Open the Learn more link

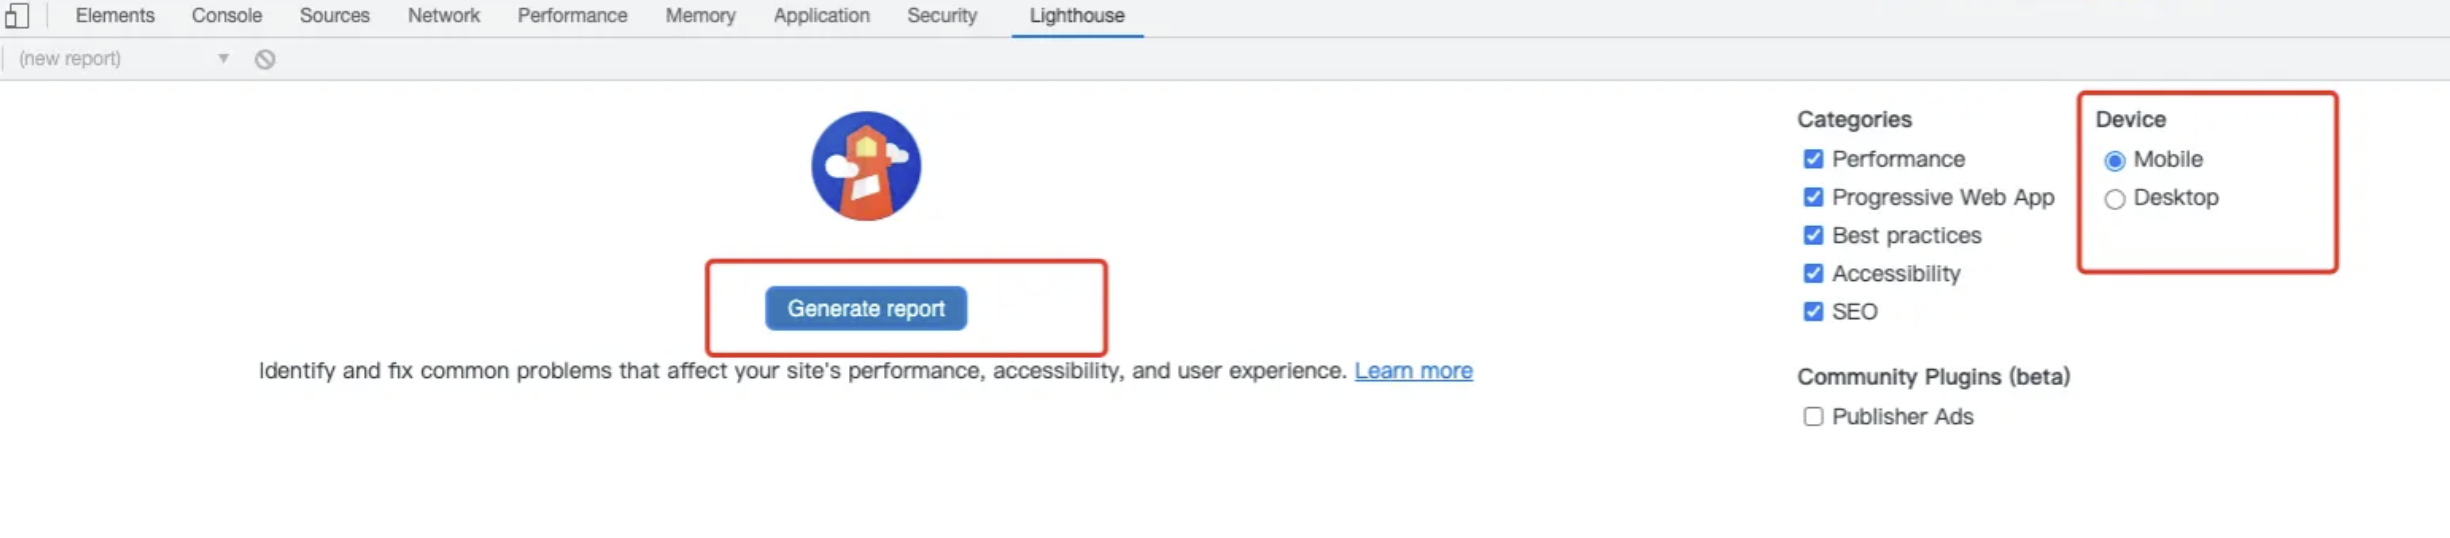pos(1413,371)
